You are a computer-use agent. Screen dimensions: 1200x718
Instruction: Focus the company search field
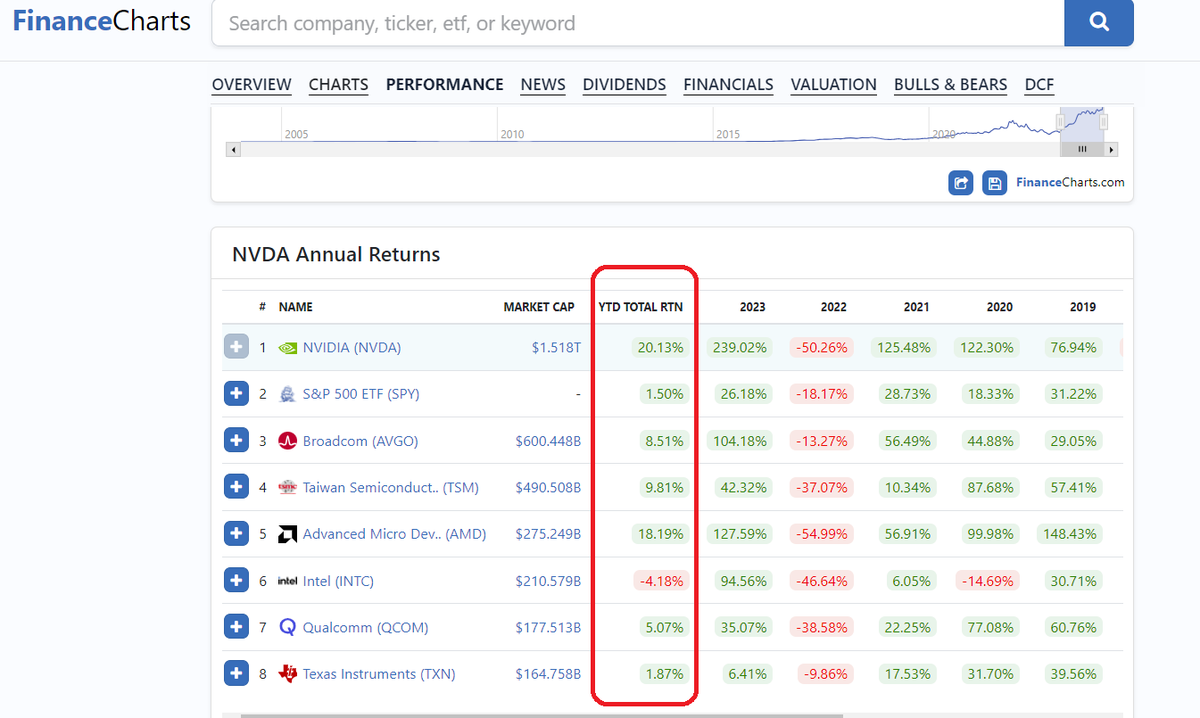click(638, 23)
